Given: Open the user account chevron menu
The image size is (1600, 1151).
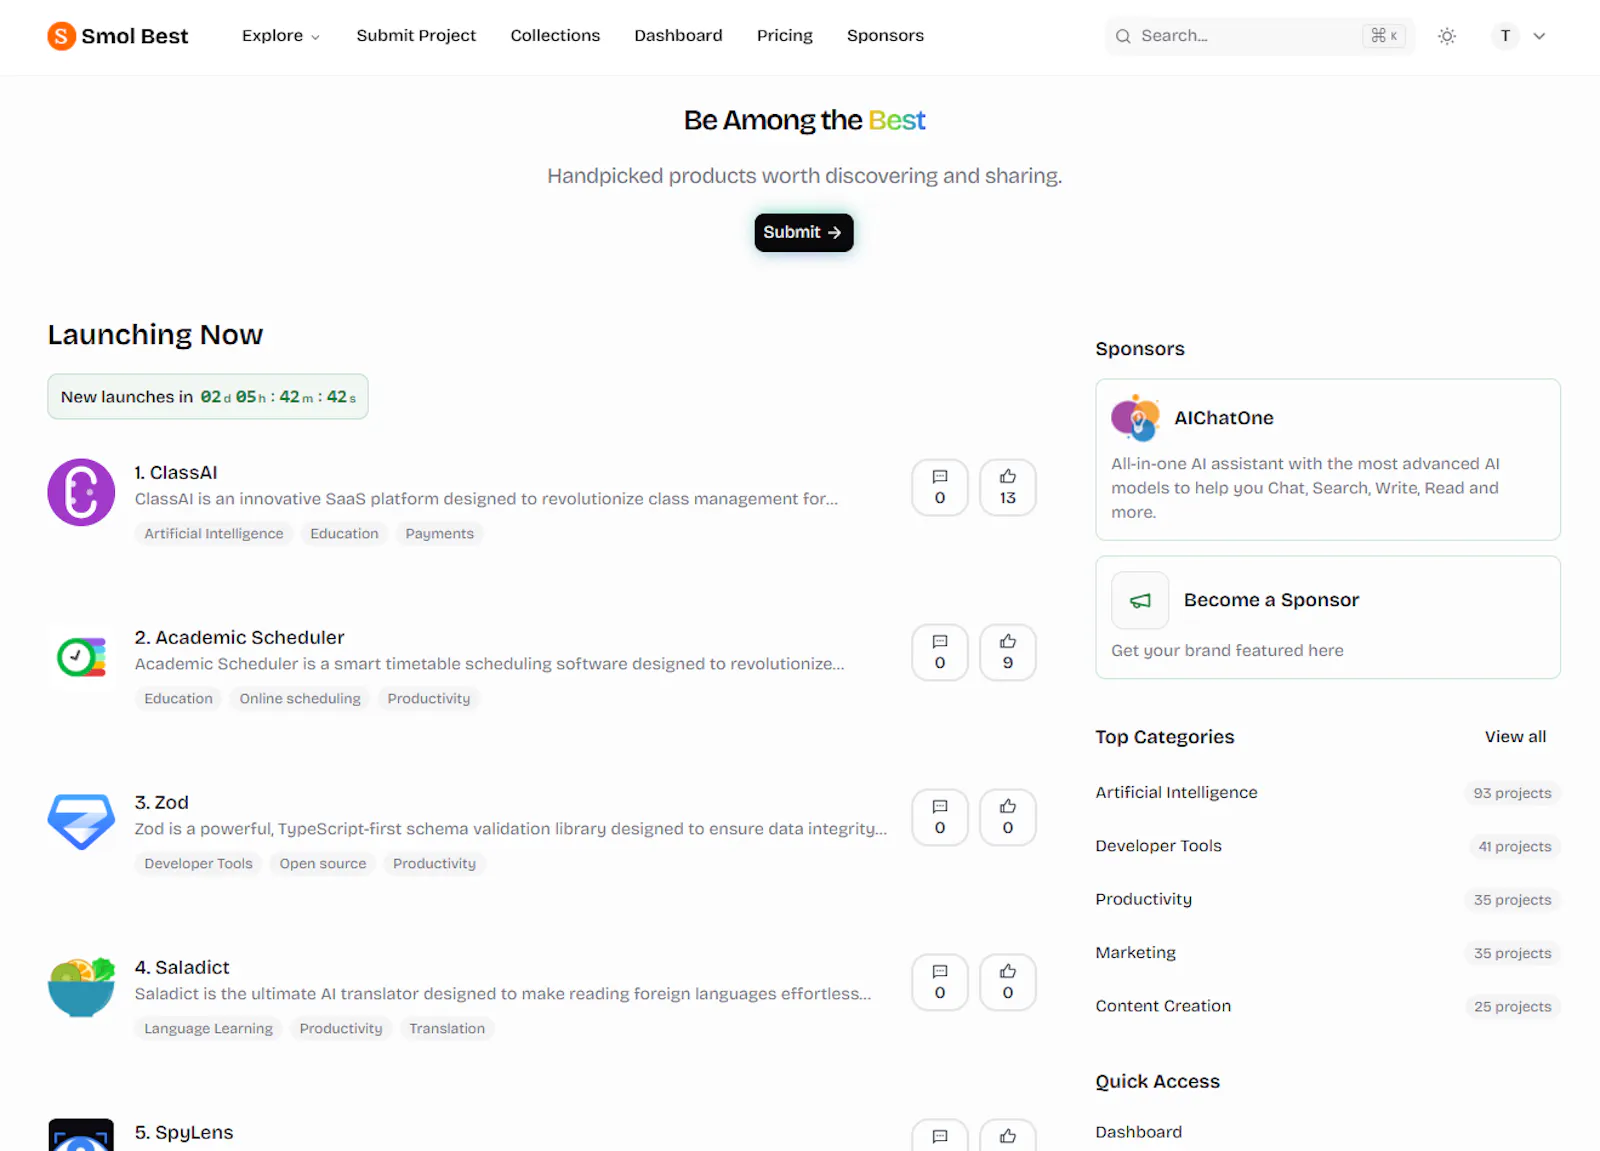Looking at the screenshot, I should pos(1539,36).
